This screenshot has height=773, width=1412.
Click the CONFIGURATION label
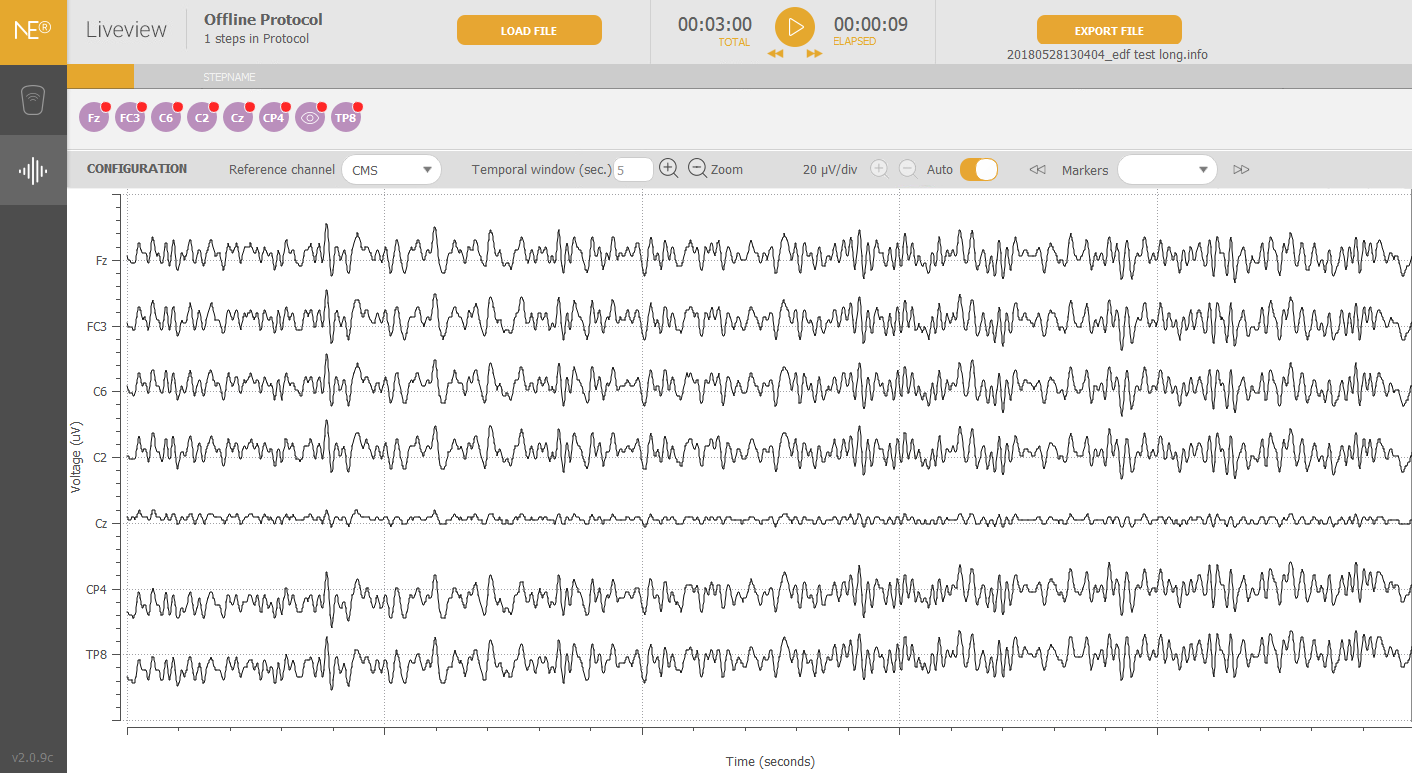(137, 169)
